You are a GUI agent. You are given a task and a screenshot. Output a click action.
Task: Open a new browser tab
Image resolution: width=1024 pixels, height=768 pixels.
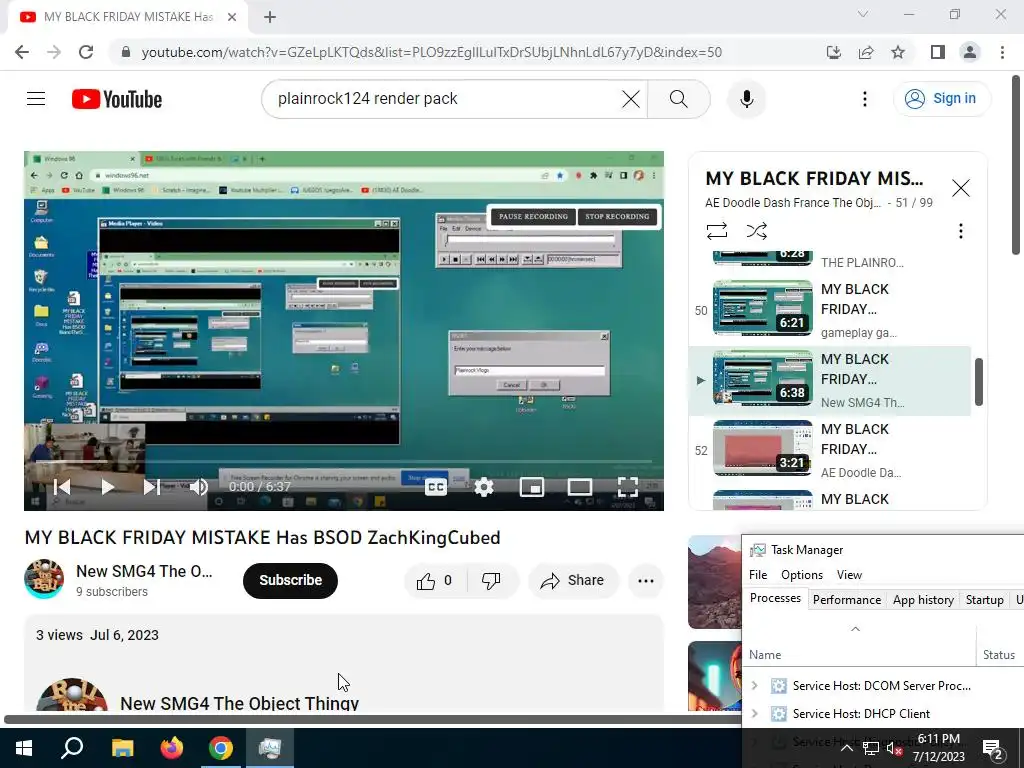[x=270, y=17]
